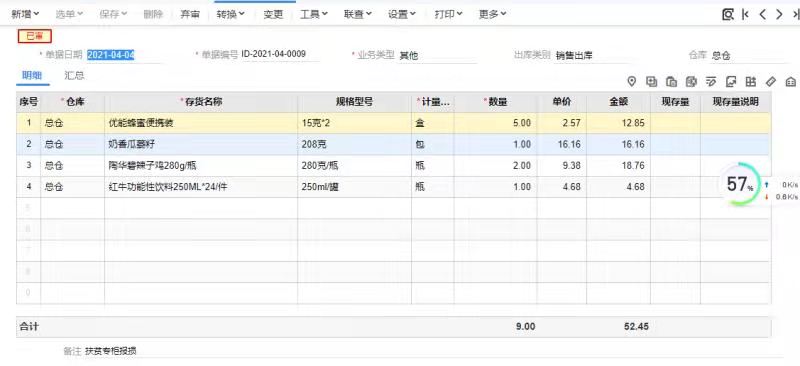Click the document gear icon above the table
This screenshot has height=366, width=800.
point(691,81)
